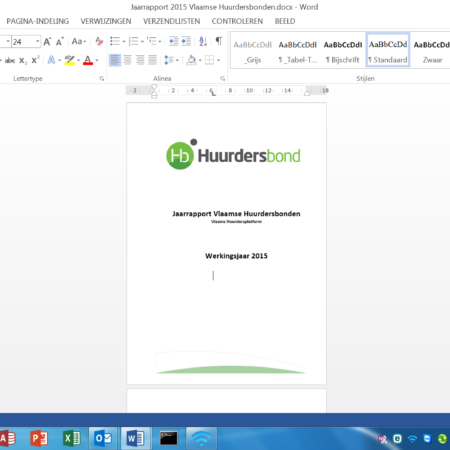Click the Wi-Fi icon in system tray
Image resolution: width=450 pixels, height=450 pixels.
tap(412, 439)
